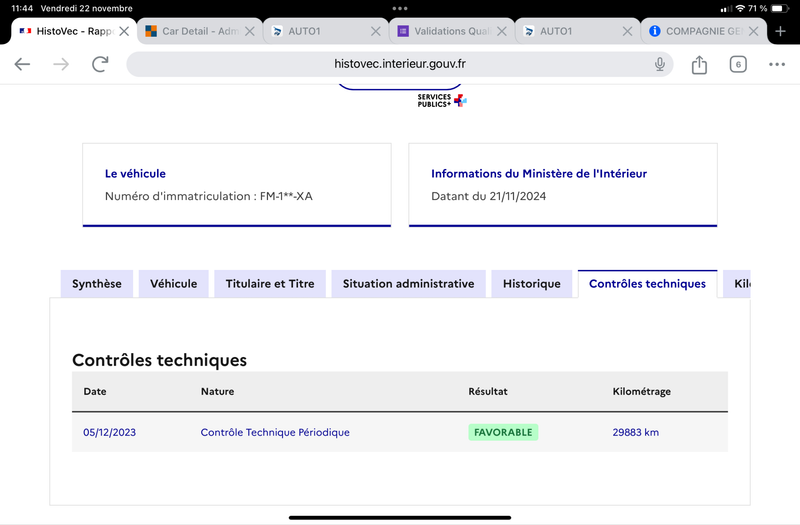
Task: Click the Le véhicule card heading
Action: coord(135,173)
